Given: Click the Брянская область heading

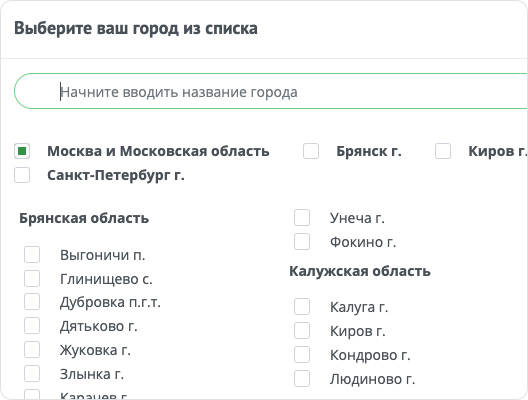Looking at the screenshot, I should (84, 218).
